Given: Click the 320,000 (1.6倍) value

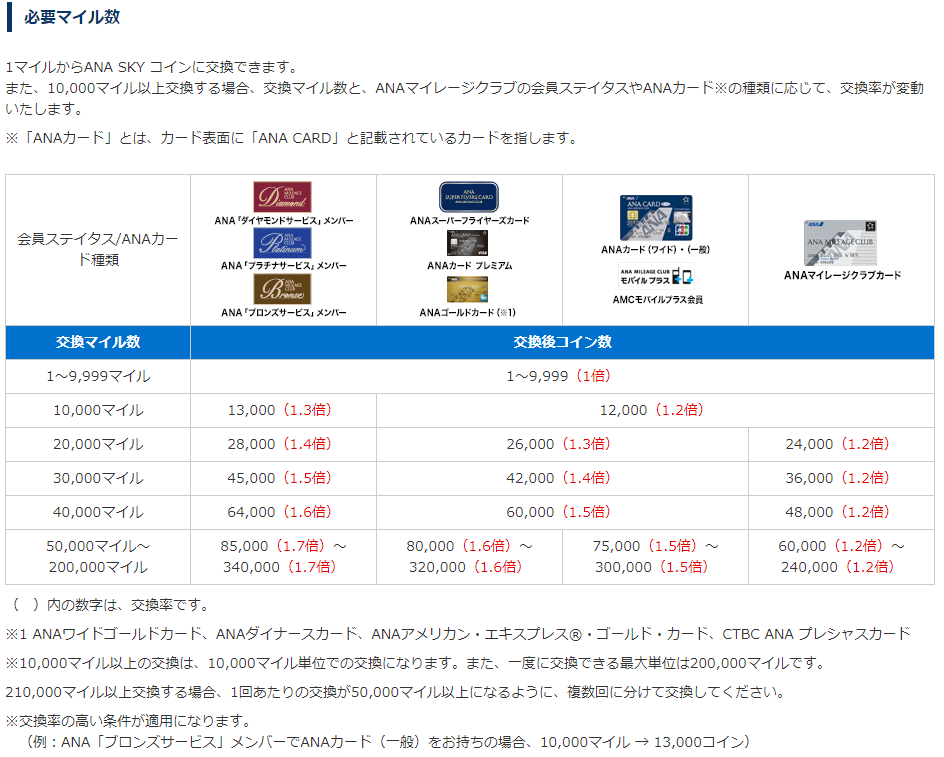Looking at the screenshot, I should (x=465, y=567).
